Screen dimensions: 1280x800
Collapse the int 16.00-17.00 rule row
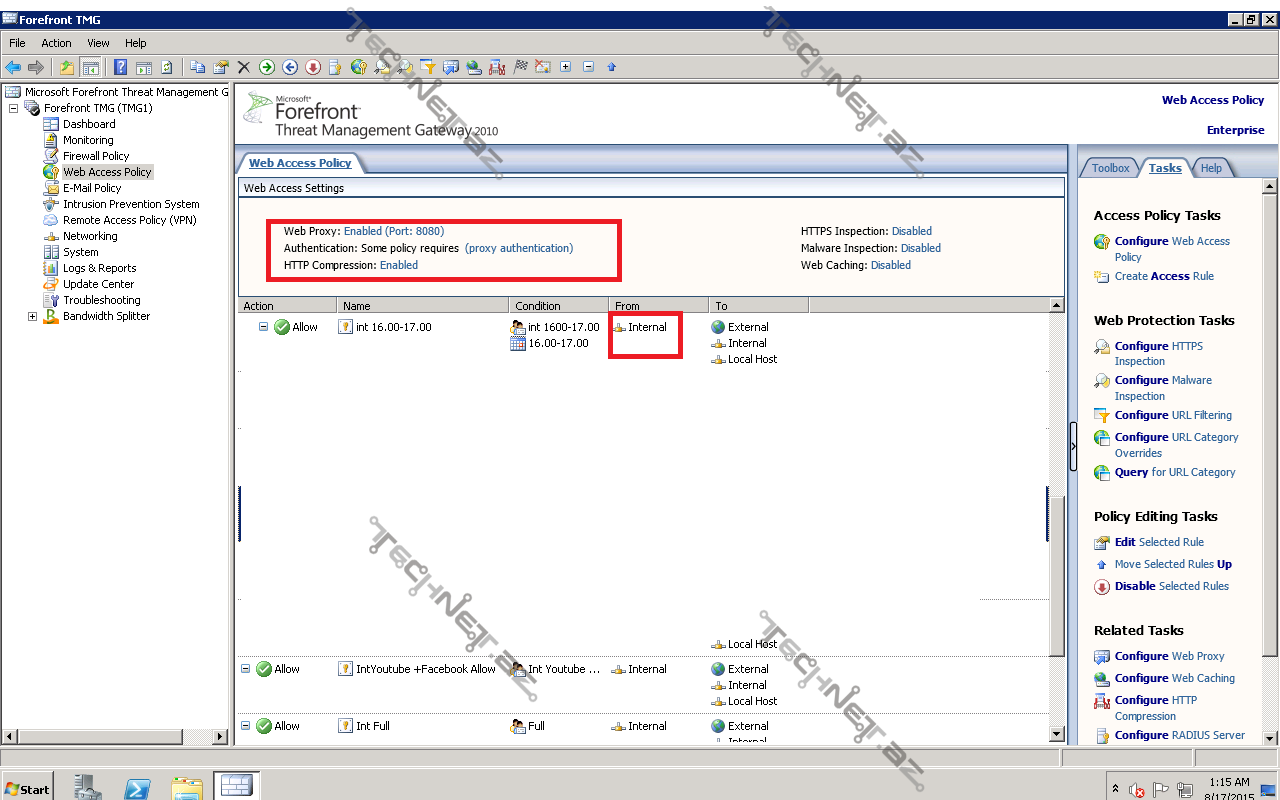point(264,327)
